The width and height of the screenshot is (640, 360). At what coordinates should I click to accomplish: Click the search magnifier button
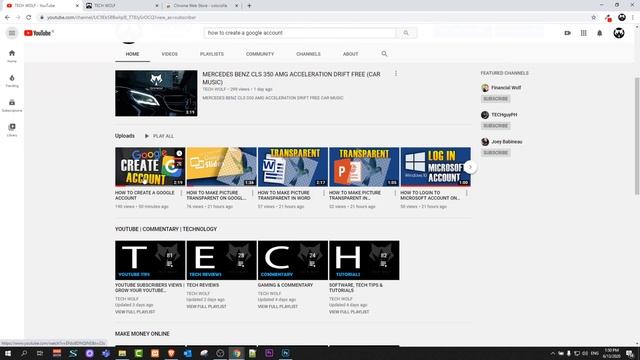click(x=406, y=33)
